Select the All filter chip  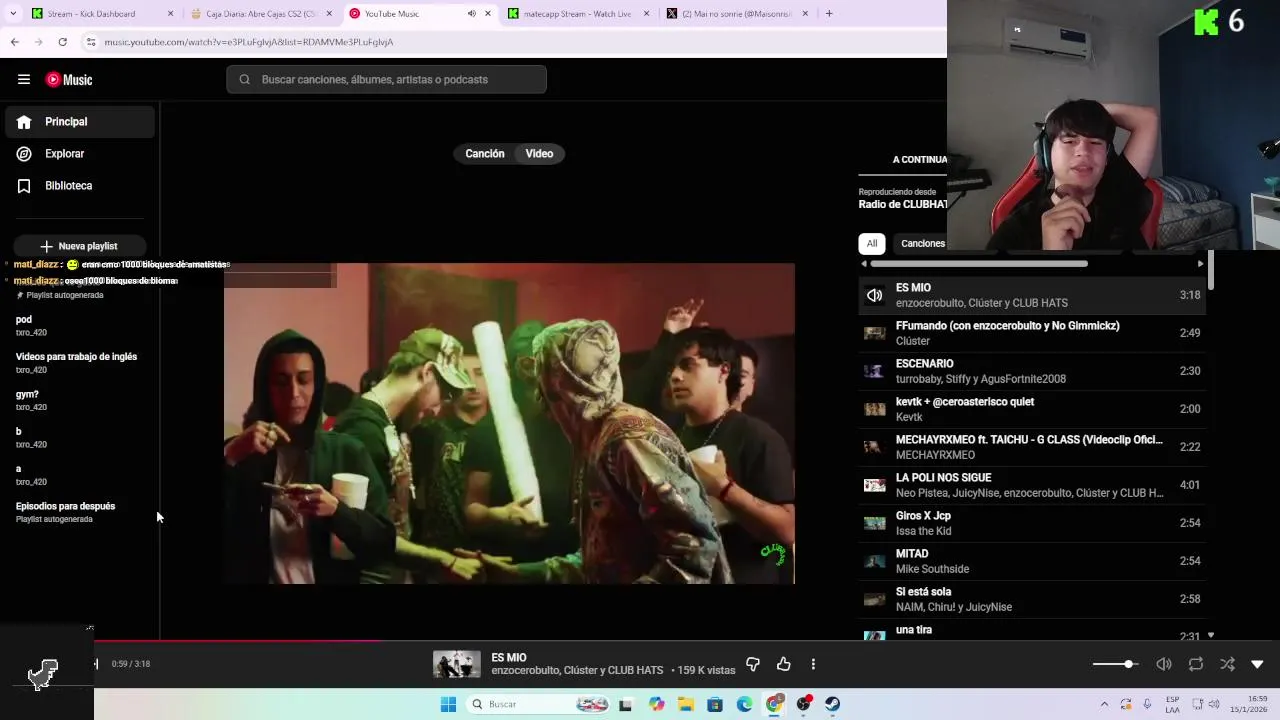click(x=872, y=244)
